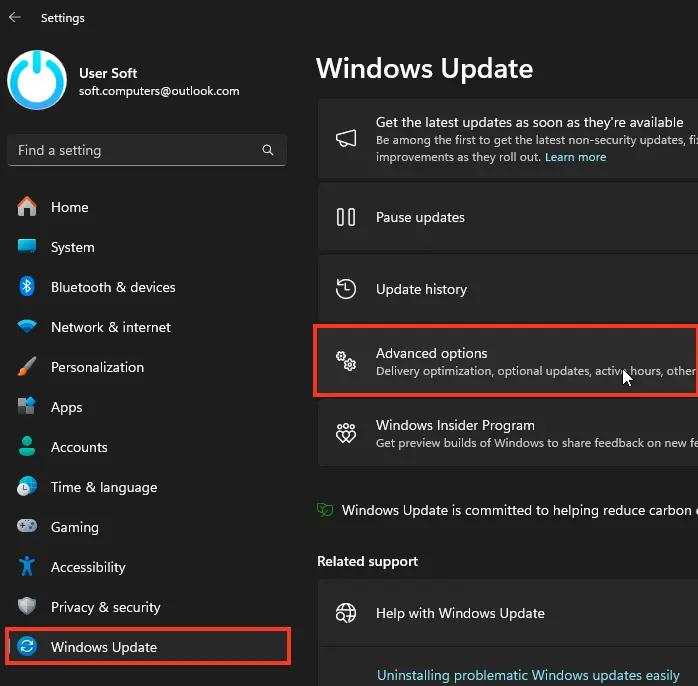The width and height of the screenshot is (698, 686).
Task: Click the Apps icon in sidebar
Action: tap(27, 407)
